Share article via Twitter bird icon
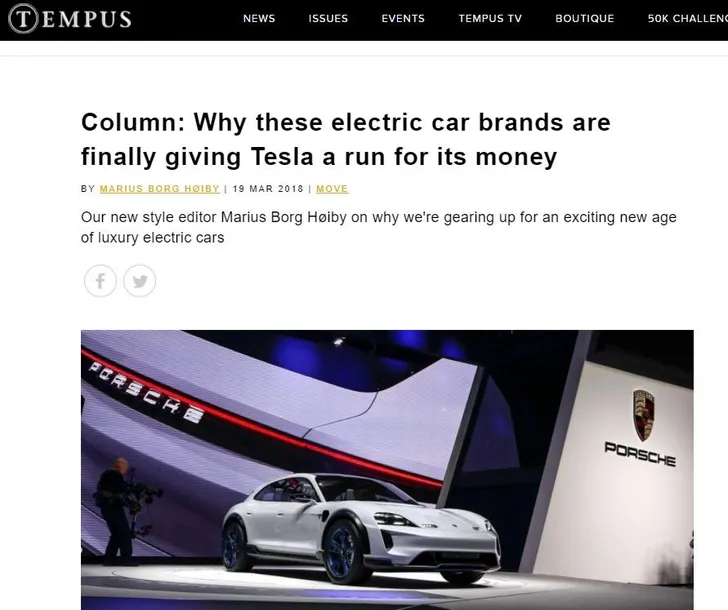The image size is (728, 610). pyautogui.click(x=139, y=281)
